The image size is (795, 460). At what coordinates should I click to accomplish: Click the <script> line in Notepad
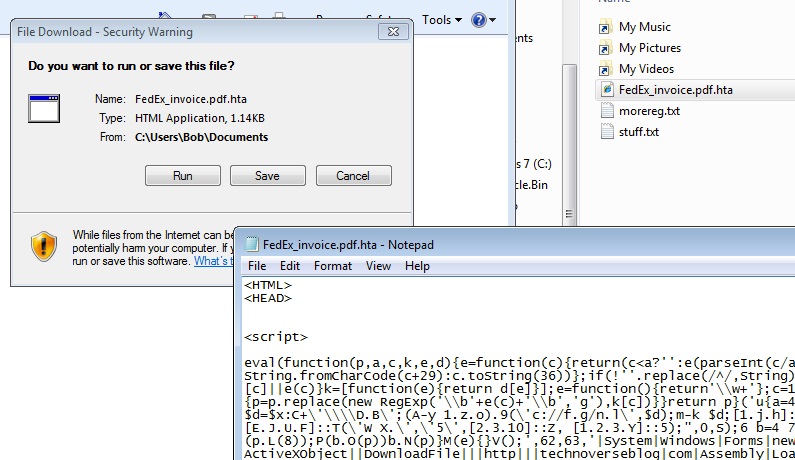(276, 337)
